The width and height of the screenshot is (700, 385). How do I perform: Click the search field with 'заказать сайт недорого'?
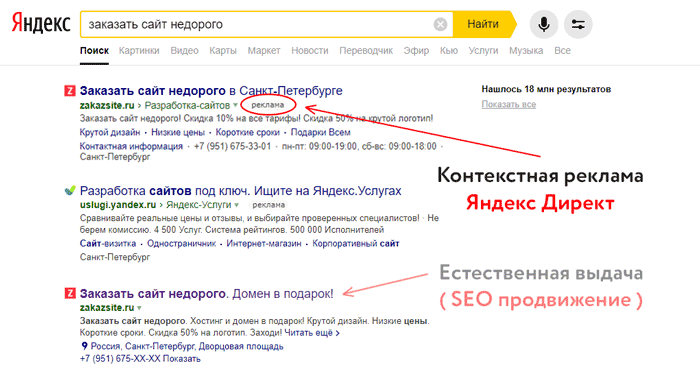[267, 24]
